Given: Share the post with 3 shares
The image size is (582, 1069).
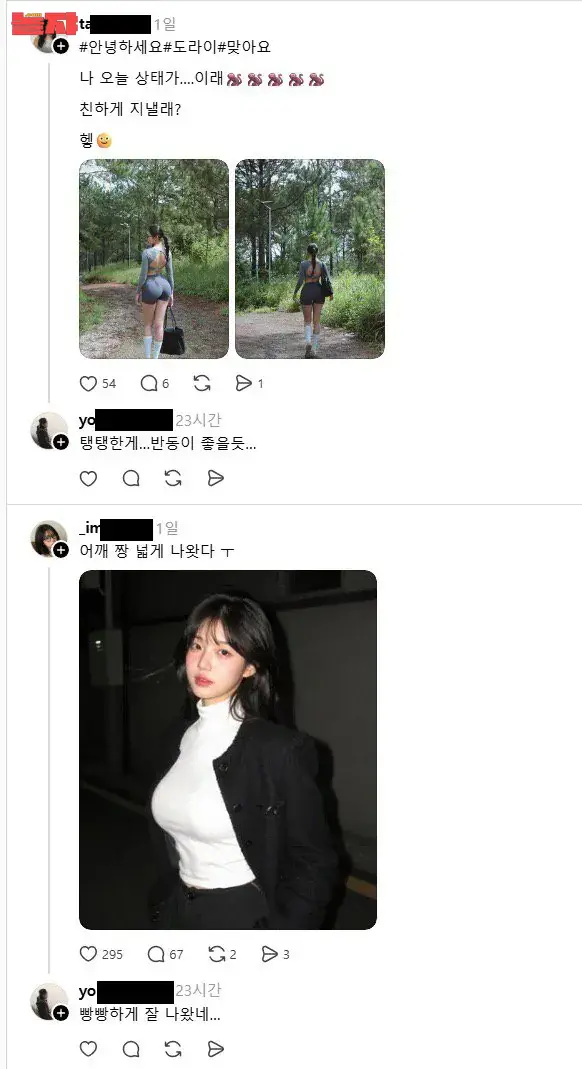Looking at the screenshot, I should [270, 954].
